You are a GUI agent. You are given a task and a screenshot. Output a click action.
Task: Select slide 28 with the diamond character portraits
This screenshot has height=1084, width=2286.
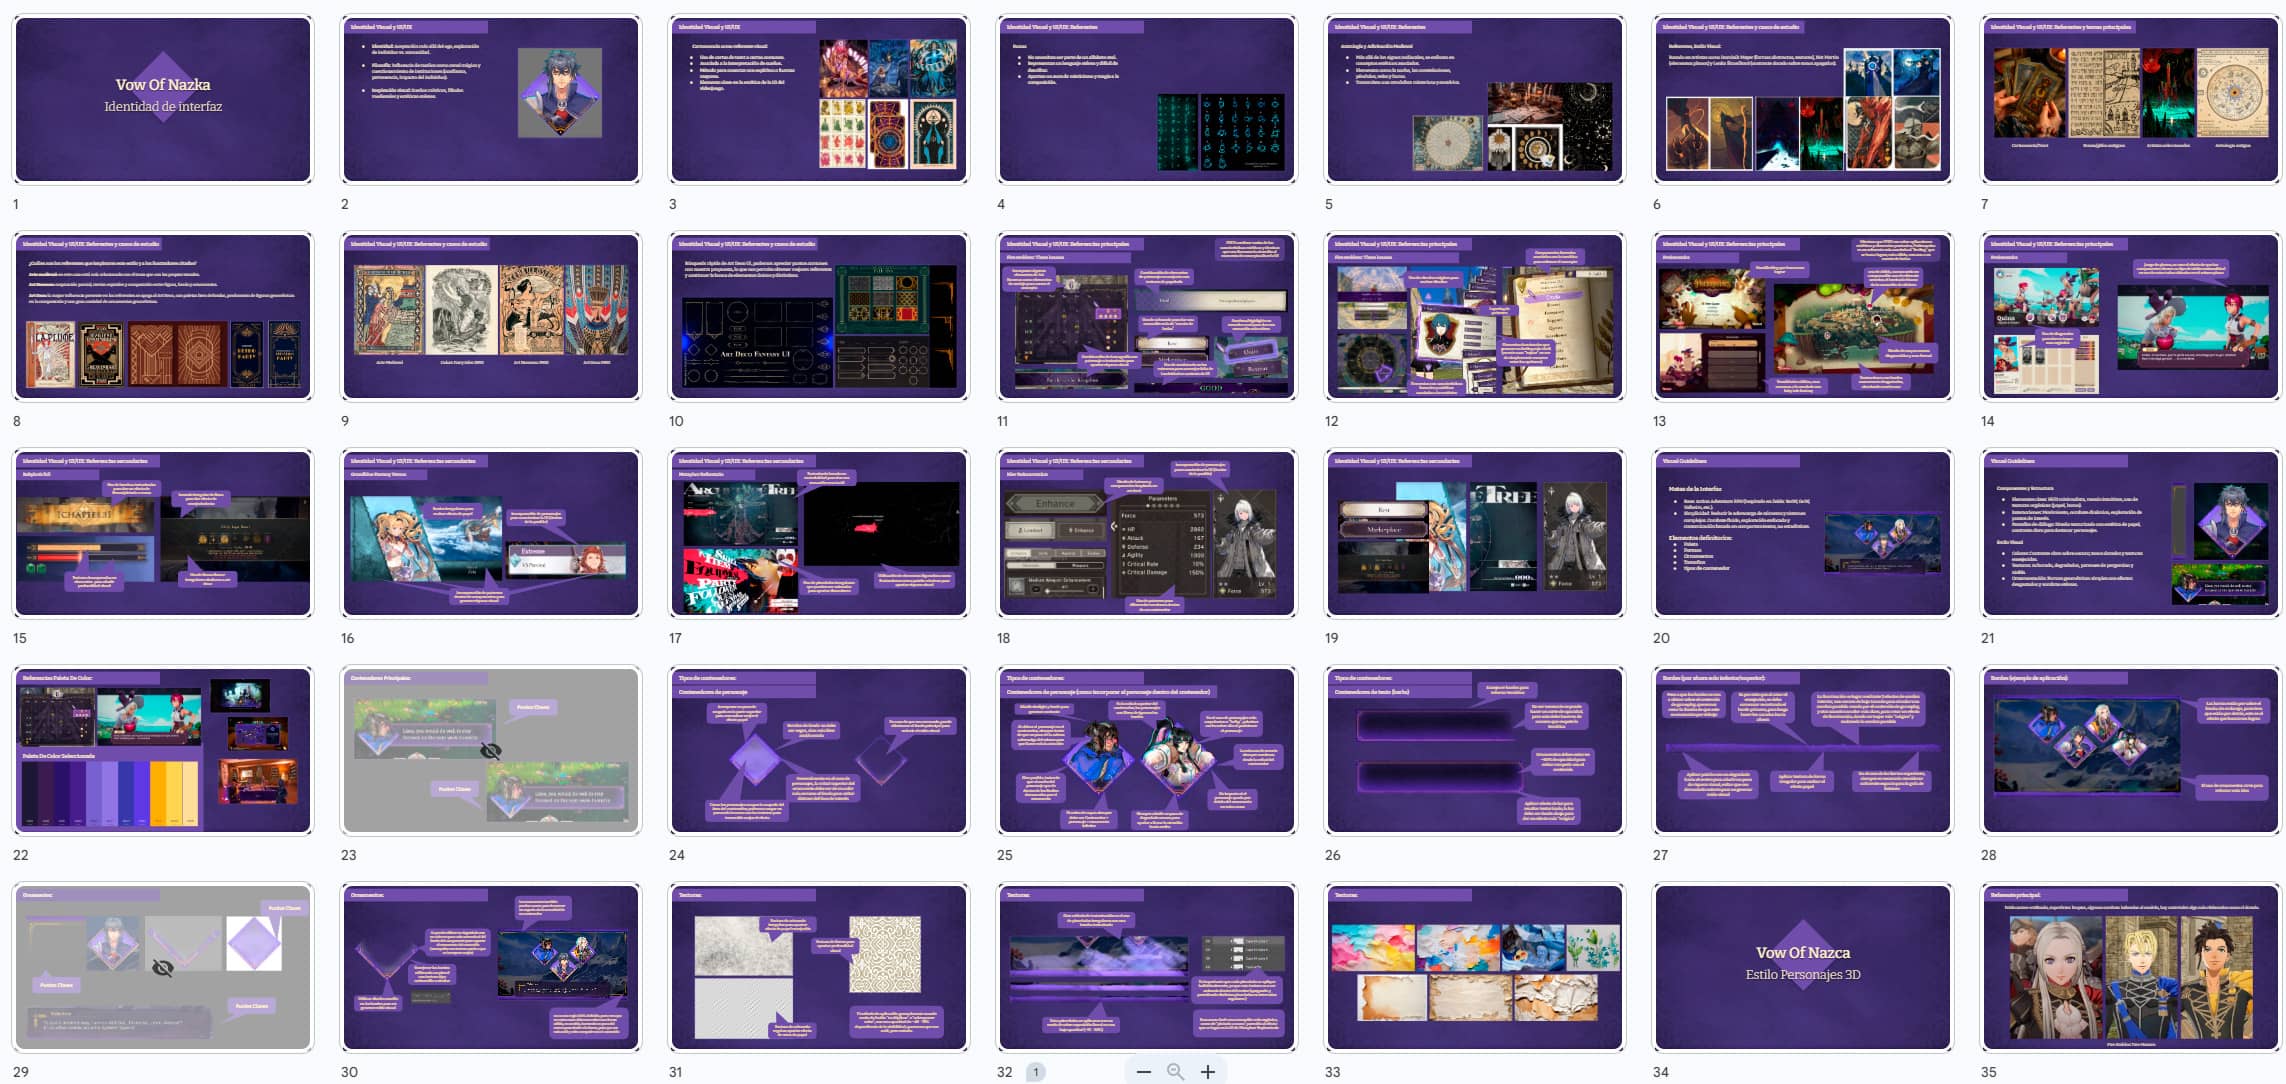(x=2130, y=750)
